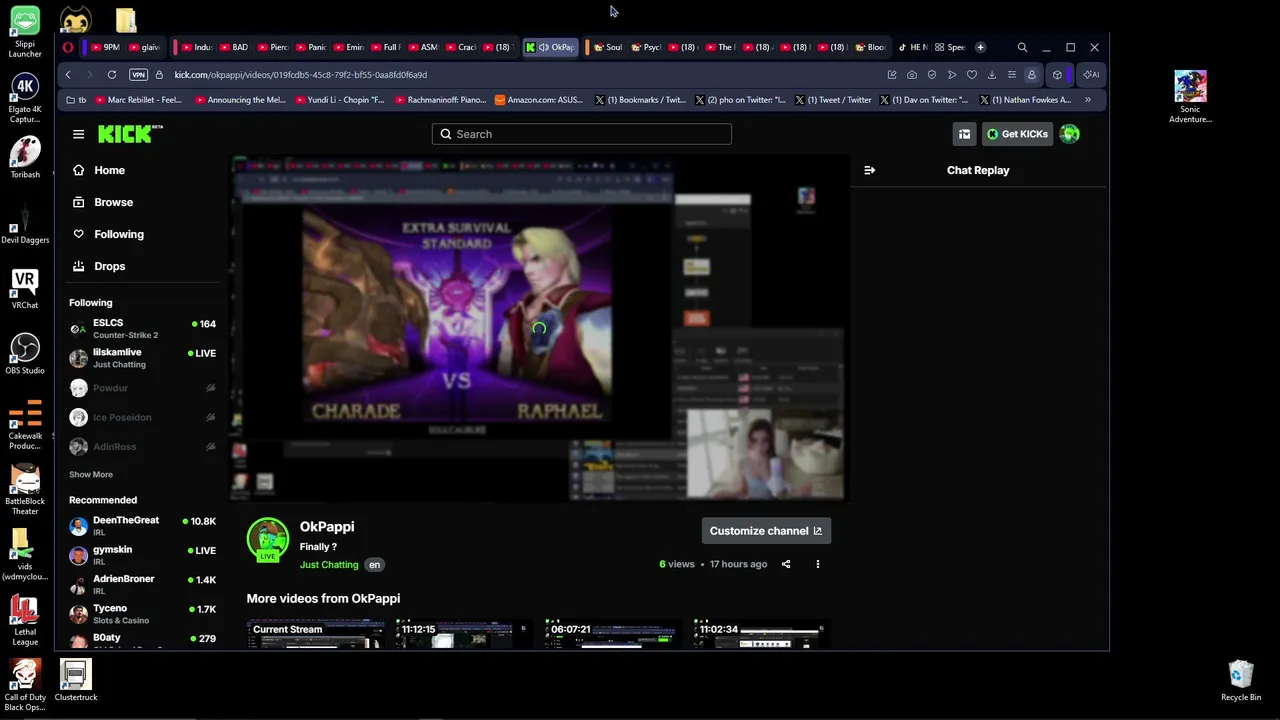Switch to the 9PM YouTube tab
Viewport: 1280px width, 720px height.
(106, 47)
